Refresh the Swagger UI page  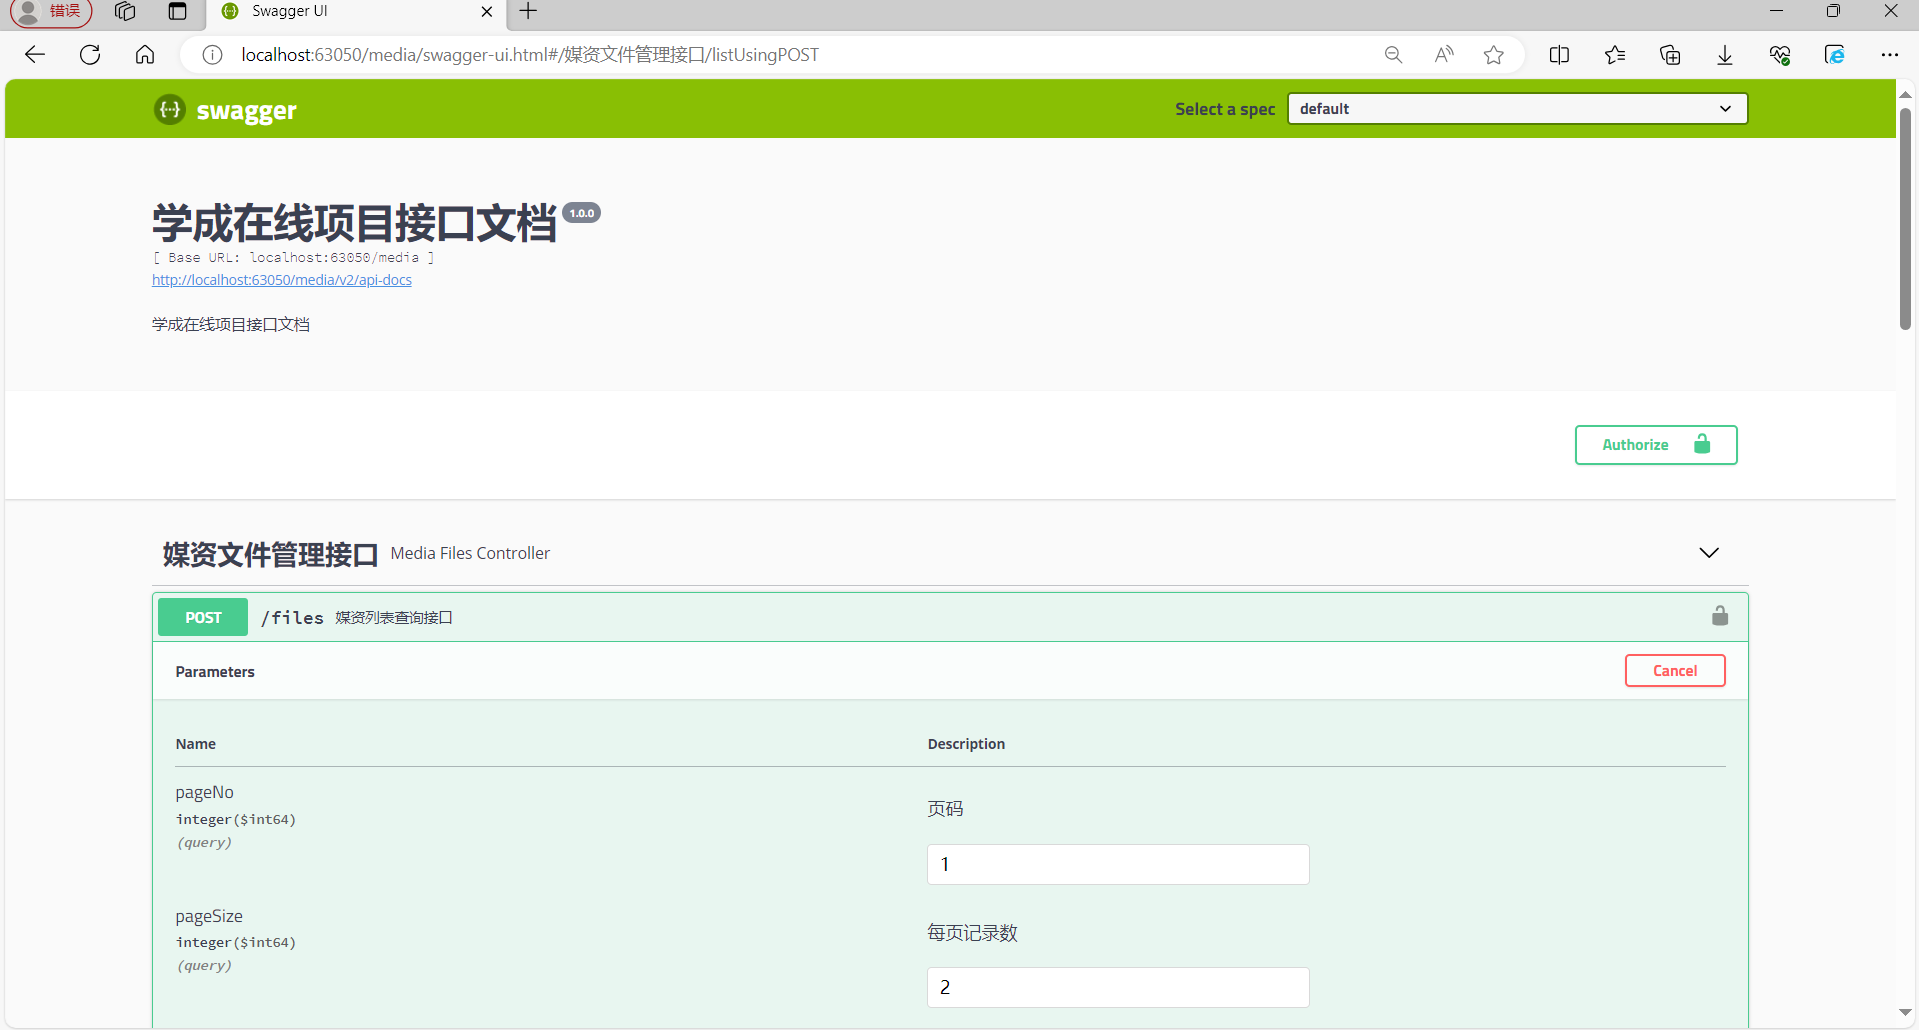pos(90,55)
